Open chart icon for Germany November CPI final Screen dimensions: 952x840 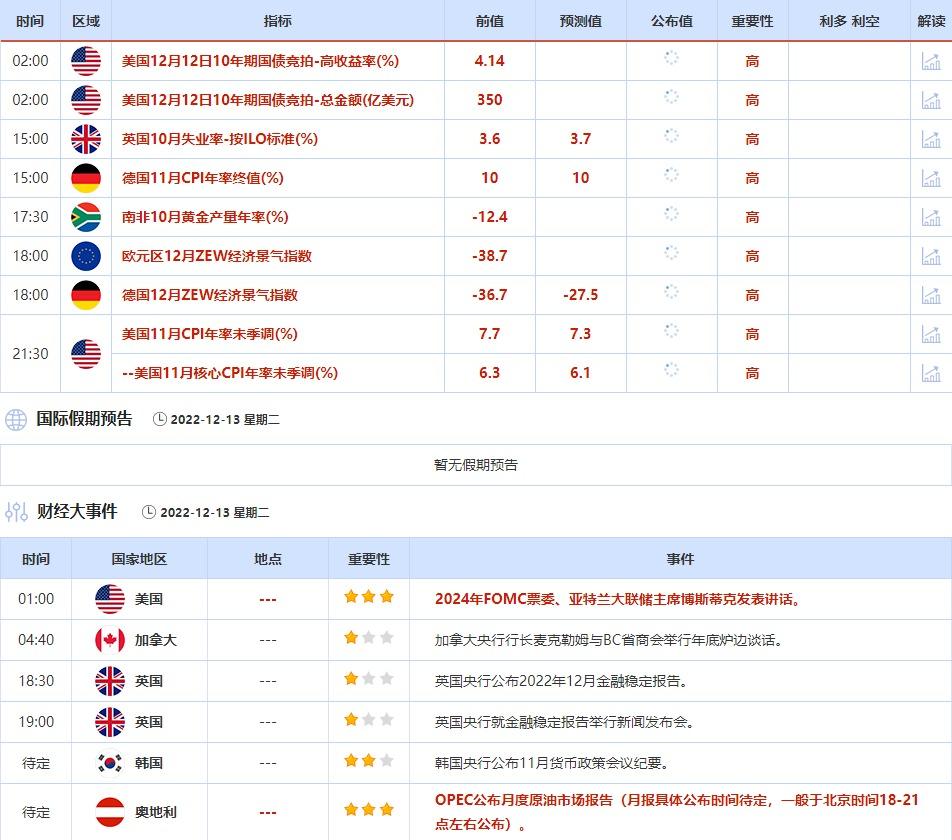931,178
